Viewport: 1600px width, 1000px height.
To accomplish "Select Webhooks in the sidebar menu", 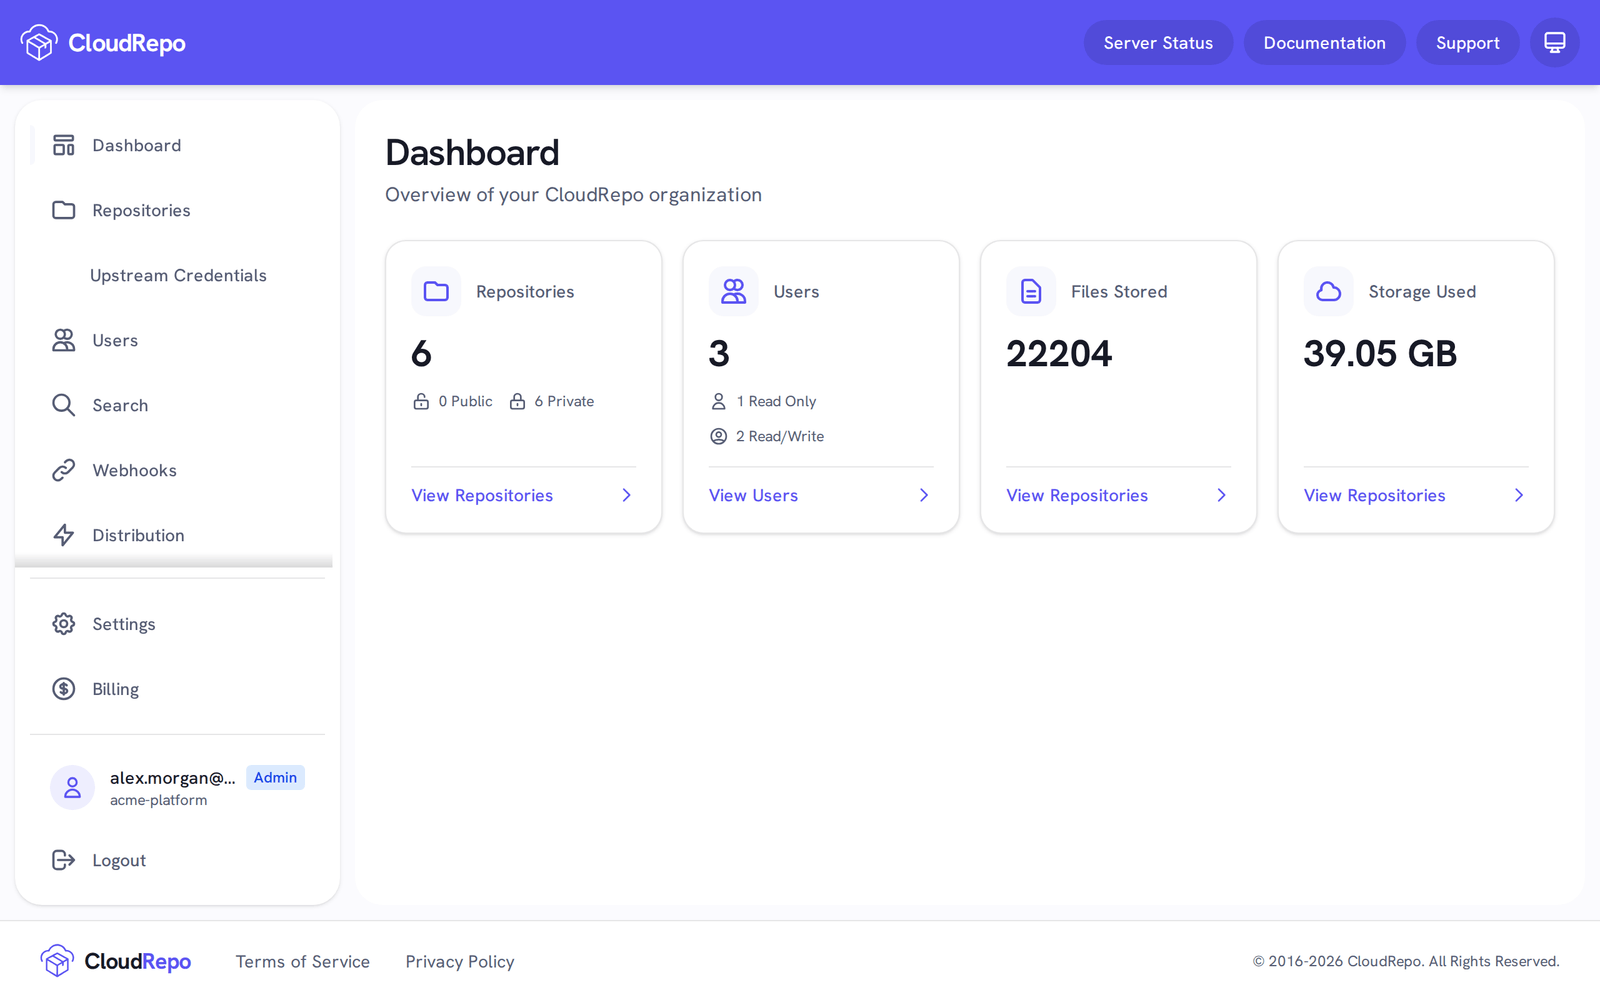I will point(178,470).
